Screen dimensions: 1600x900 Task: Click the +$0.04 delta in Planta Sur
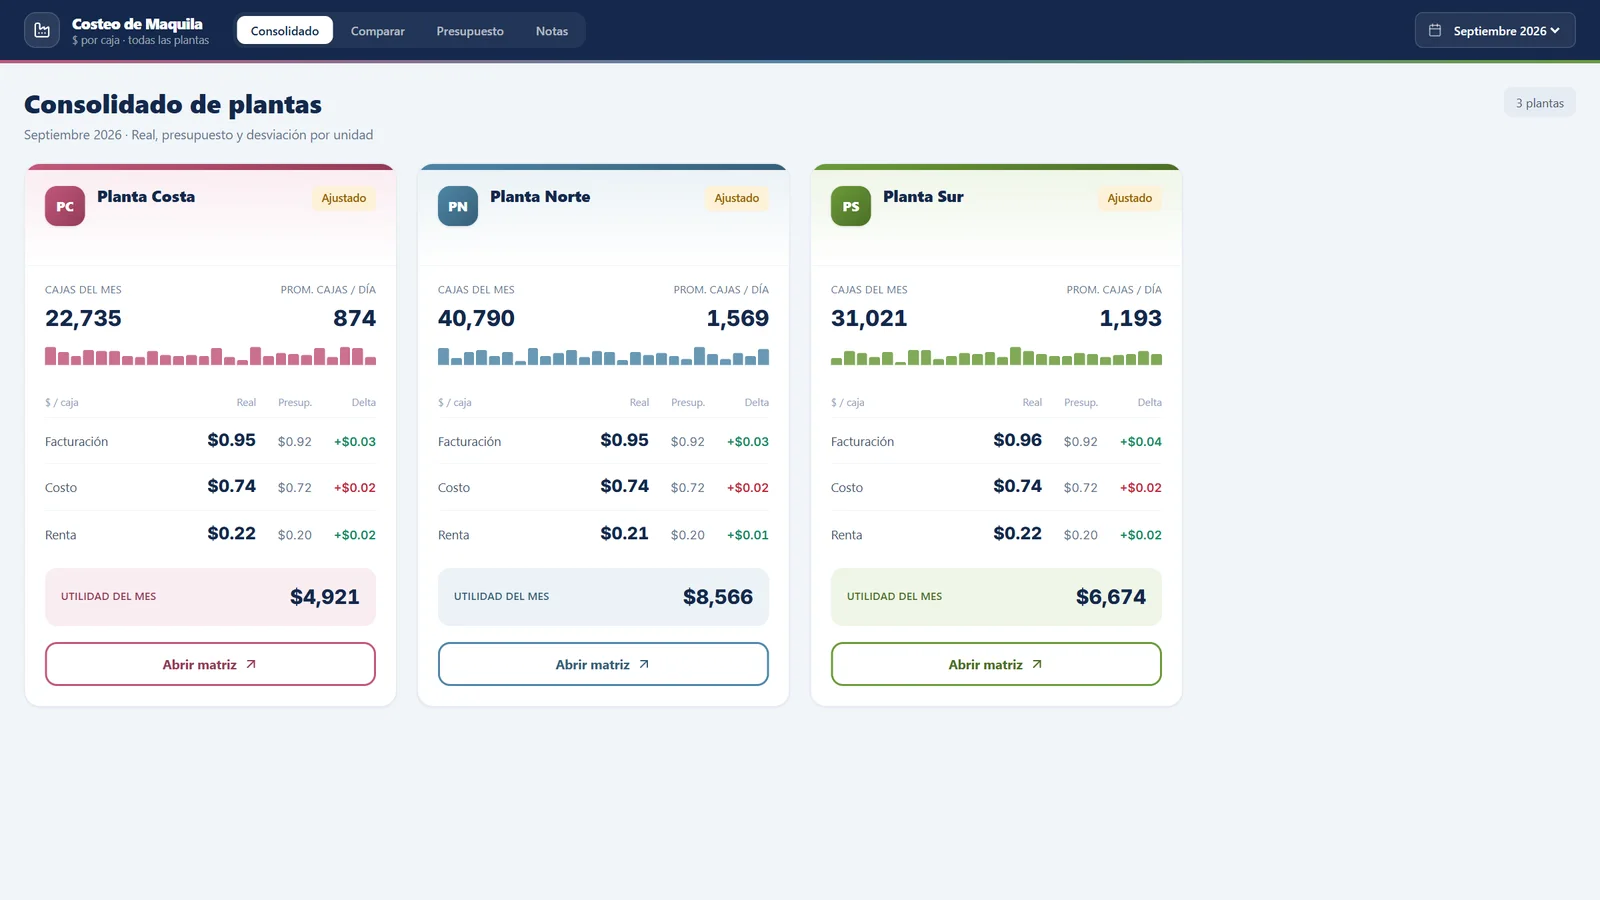(1141, 441)
